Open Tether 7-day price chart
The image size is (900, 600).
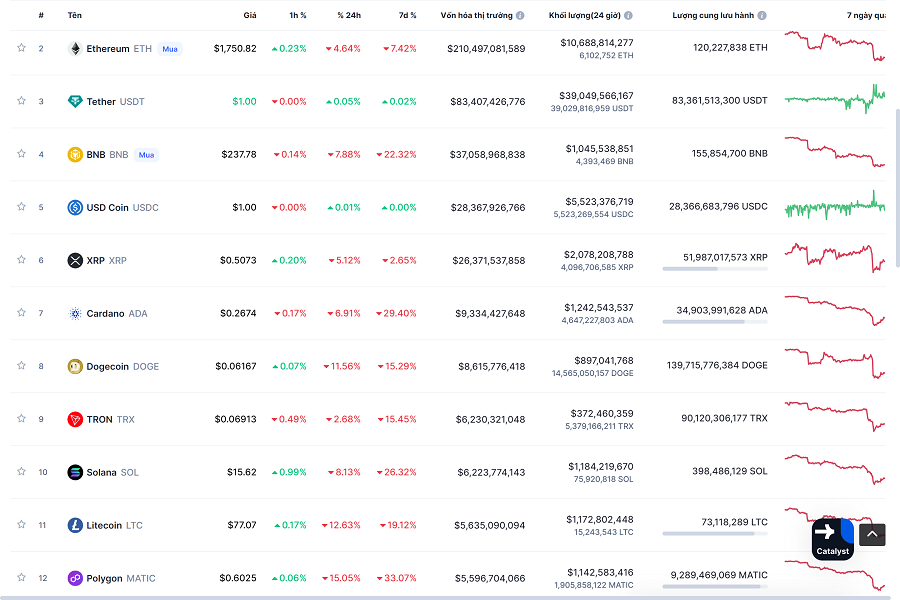tap(835, 99)
